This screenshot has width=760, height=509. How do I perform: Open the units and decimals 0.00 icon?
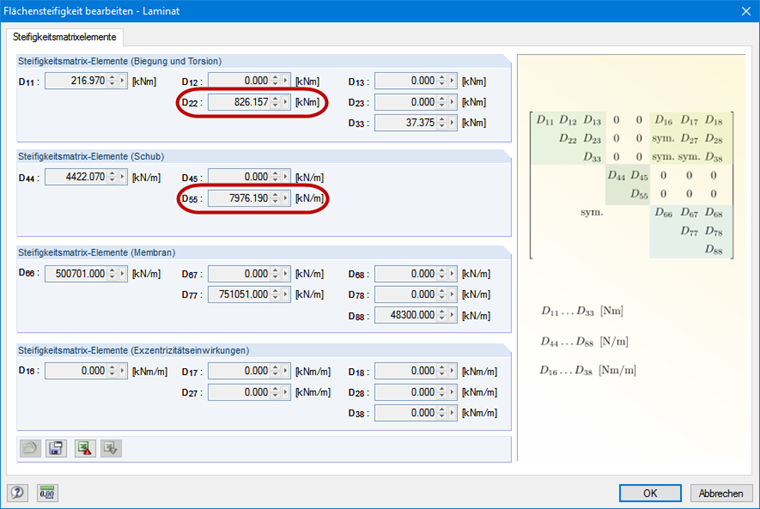tap(47, 493)
